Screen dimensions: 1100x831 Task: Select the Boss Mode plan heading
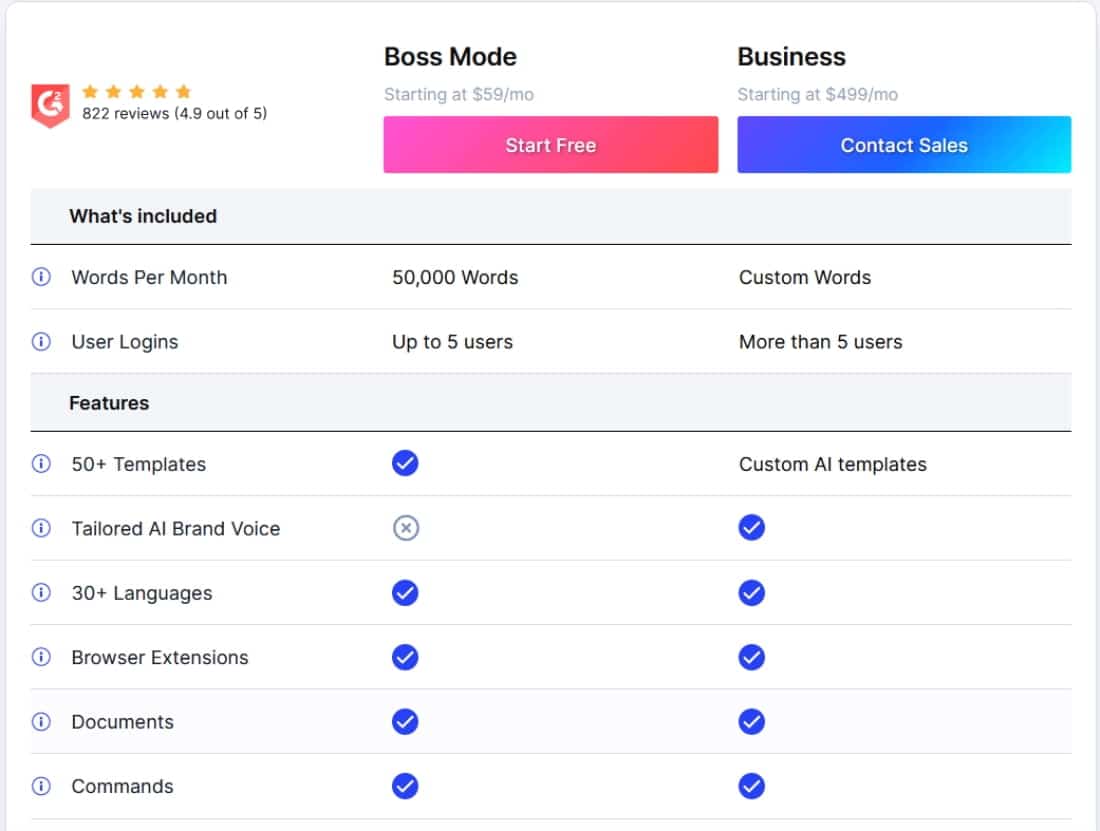point(450,57)
